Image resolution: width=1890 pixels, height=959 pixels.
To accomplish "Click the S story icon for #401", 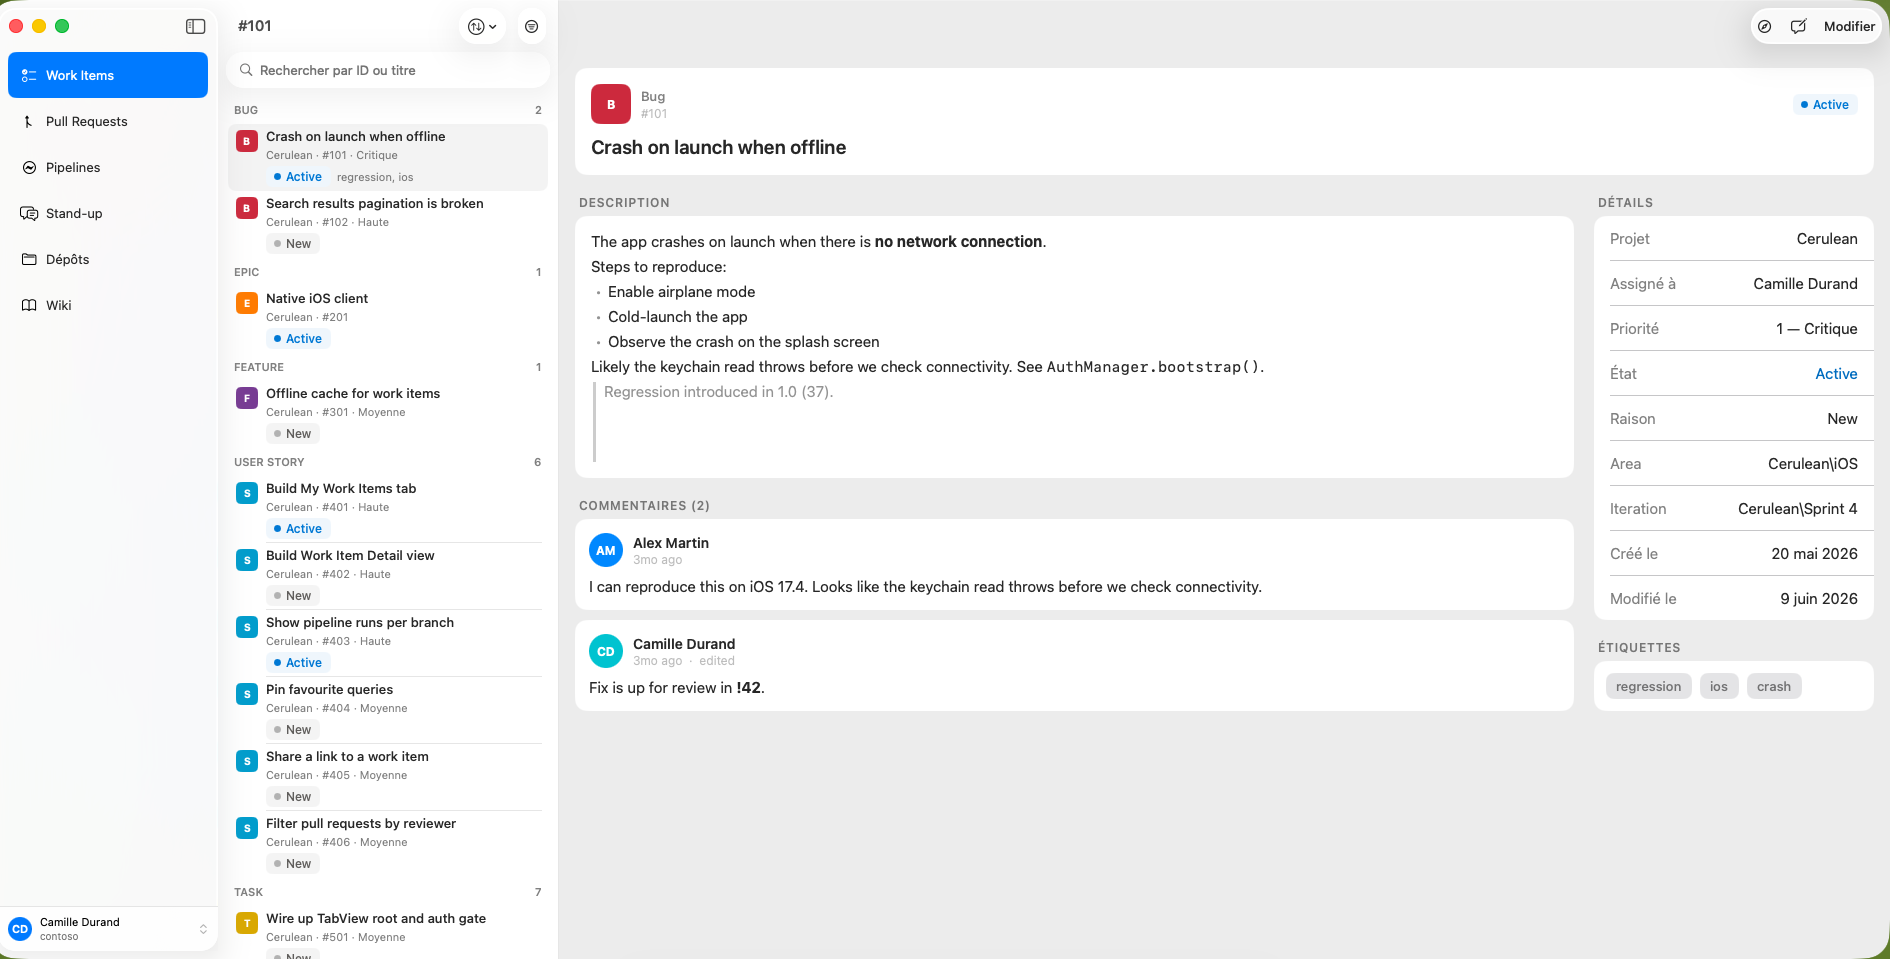I will [x=246, y=493].
